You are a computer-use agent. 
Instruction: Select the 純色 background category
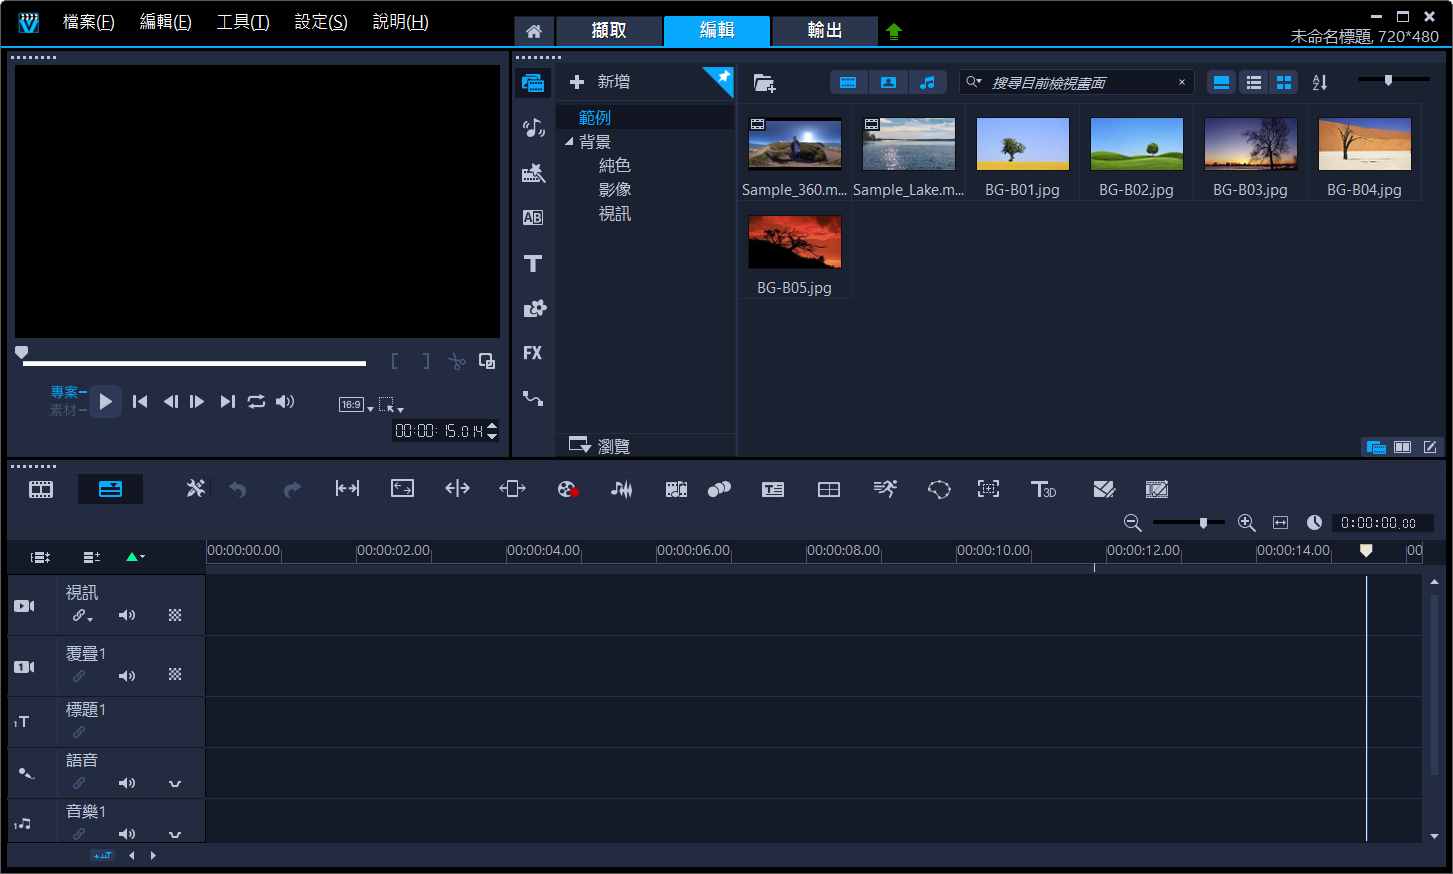(x=615, y=166)
